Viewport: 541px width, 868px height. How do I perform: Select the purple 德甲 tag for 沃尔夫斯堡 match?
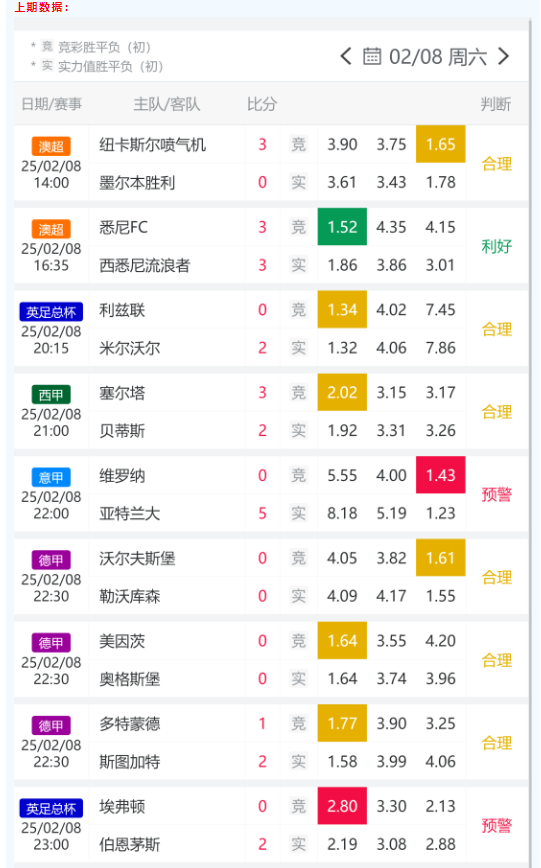[x=51, y=560]
